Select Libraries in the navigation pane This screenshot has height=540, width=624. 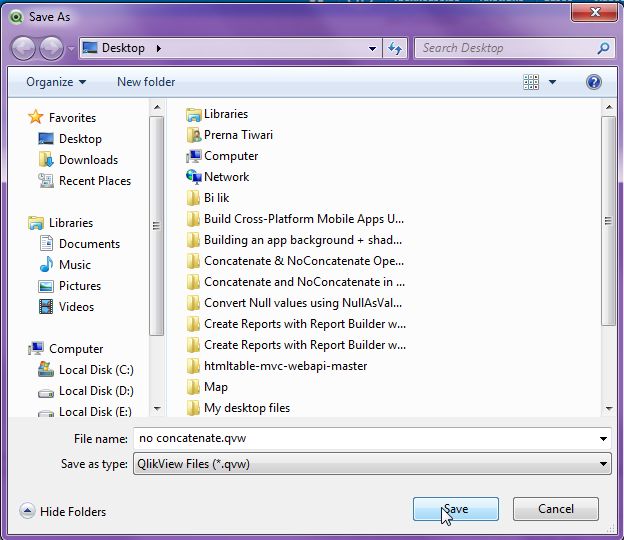click(x=71, y=222)
